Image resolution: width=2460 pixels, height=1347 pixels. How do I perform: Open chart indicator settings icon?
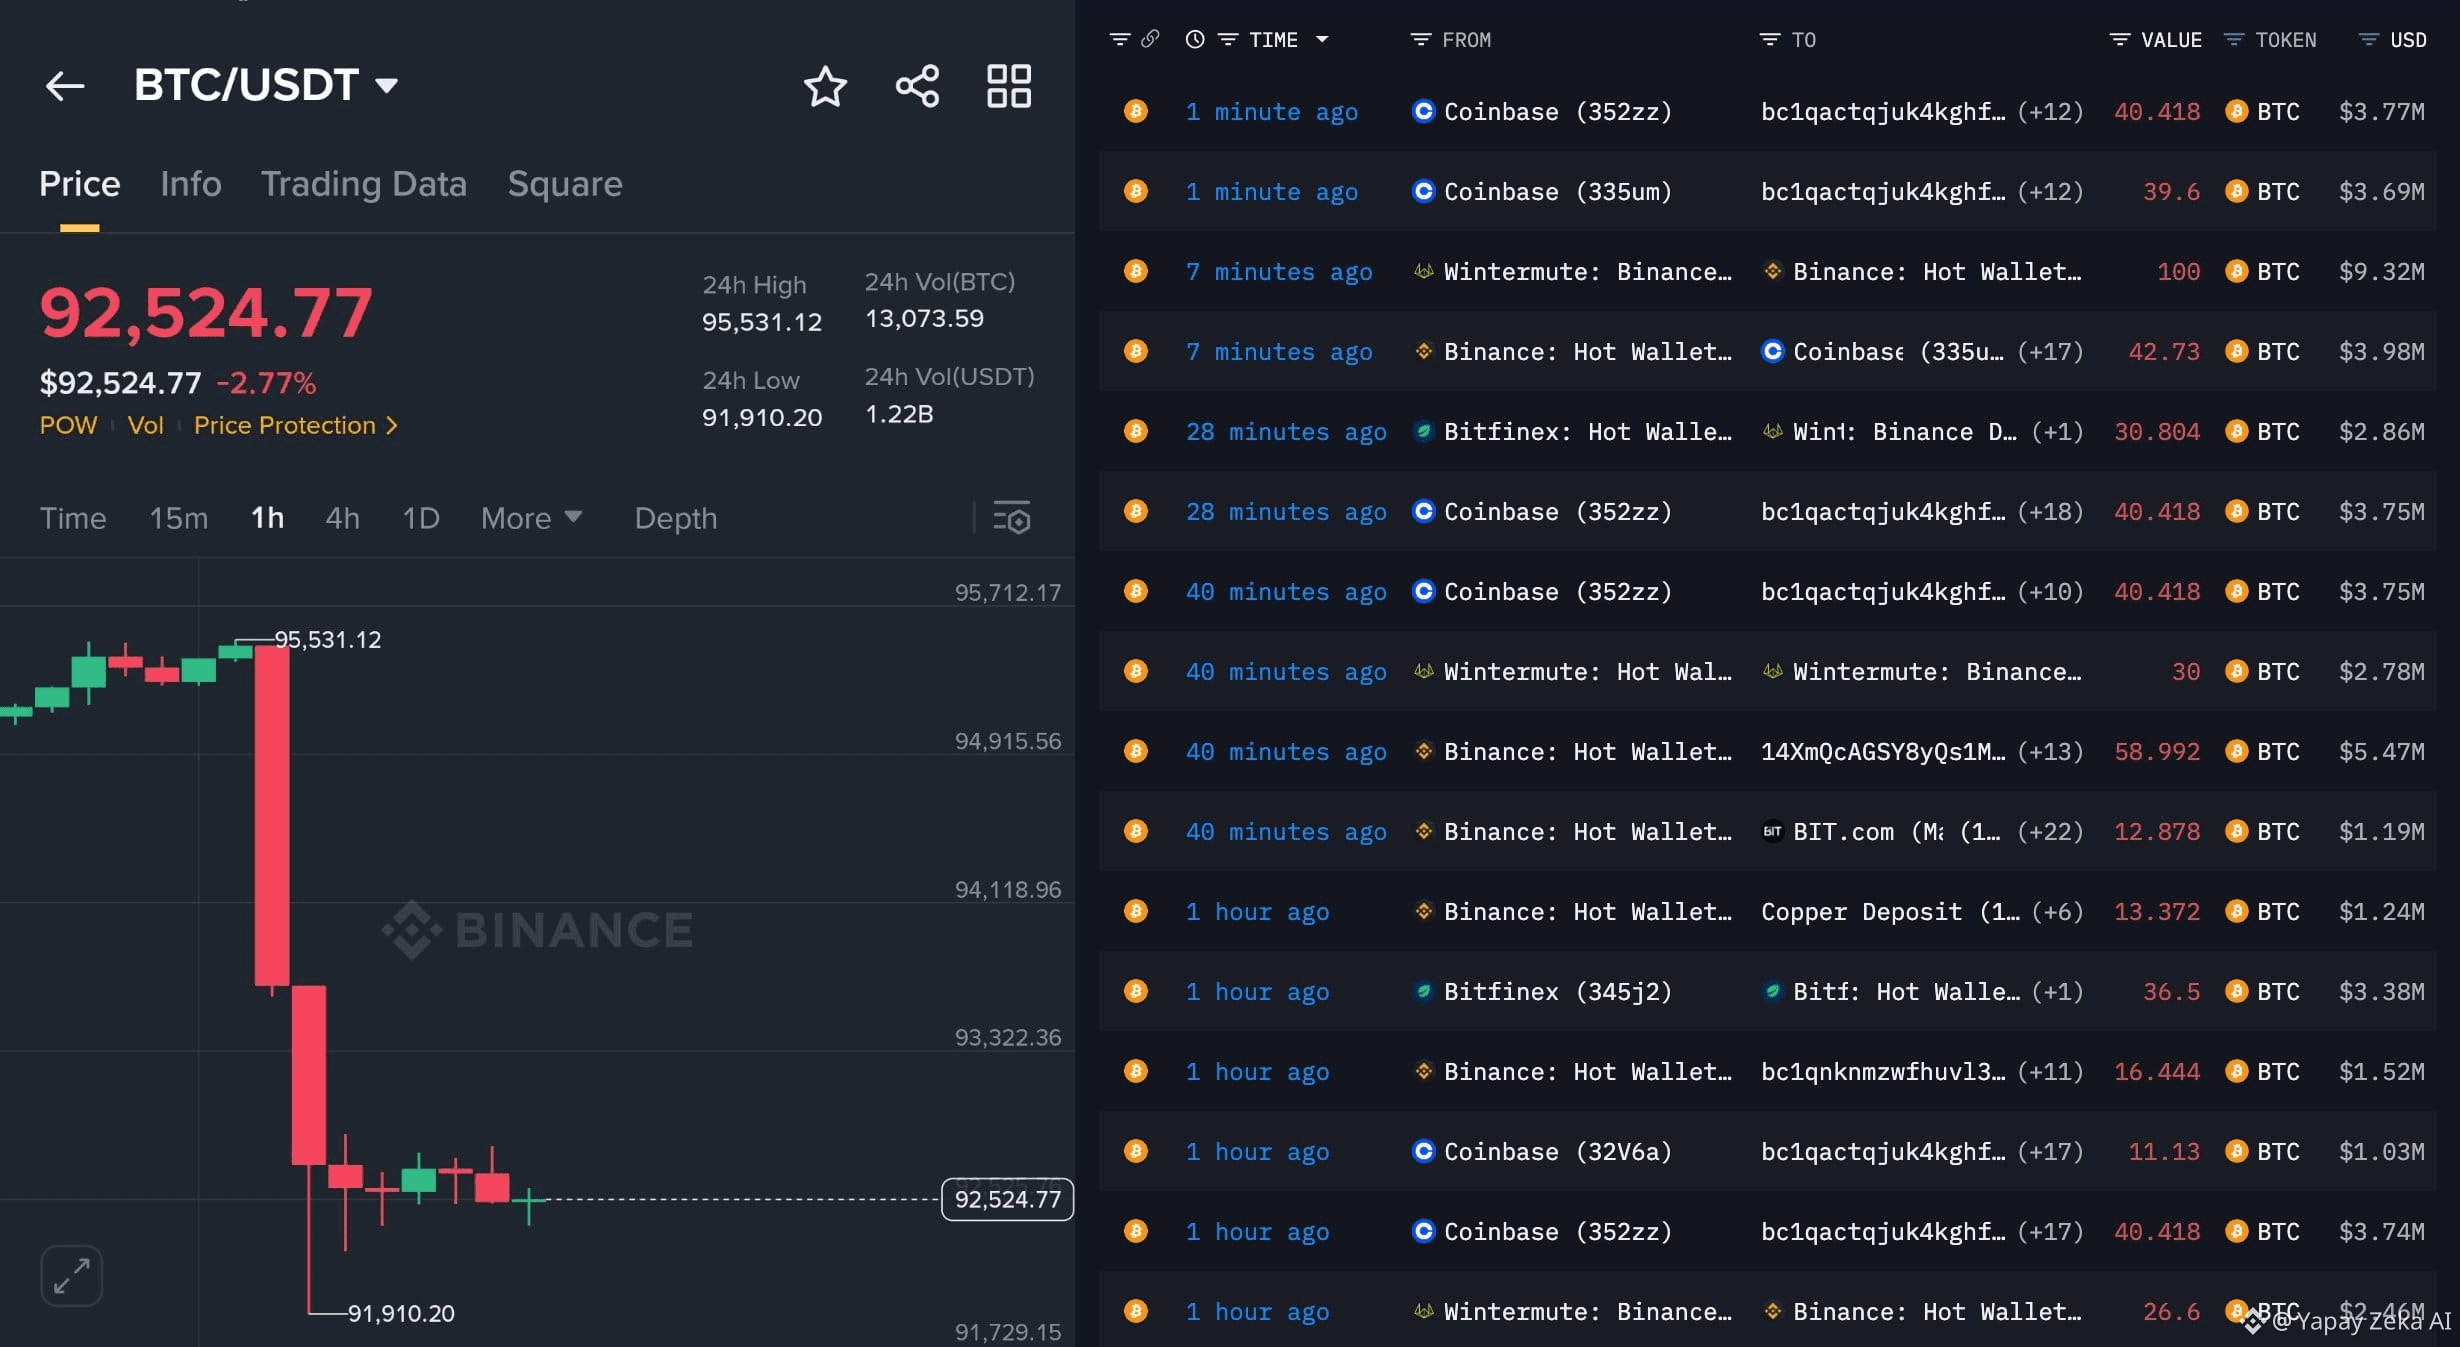(1011, 518)
